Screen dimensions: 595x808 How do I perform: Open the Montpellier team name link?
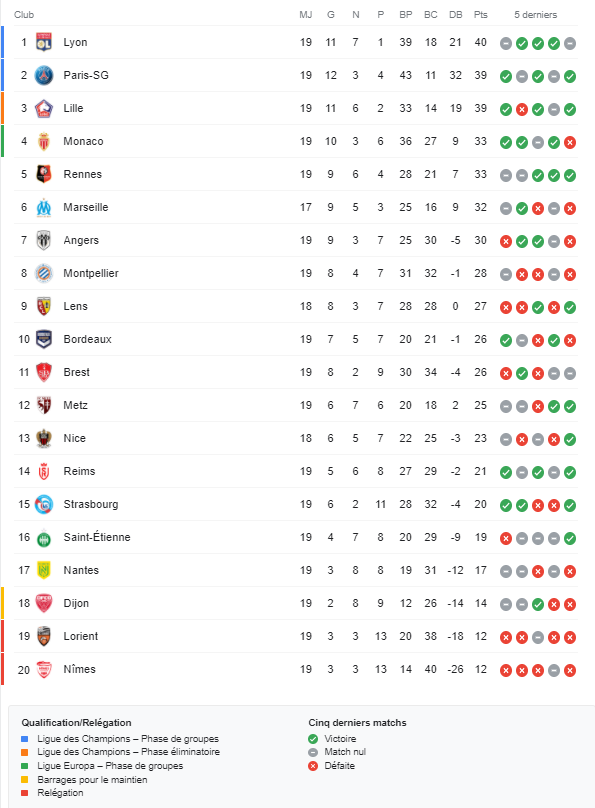[x=91, y=273]
